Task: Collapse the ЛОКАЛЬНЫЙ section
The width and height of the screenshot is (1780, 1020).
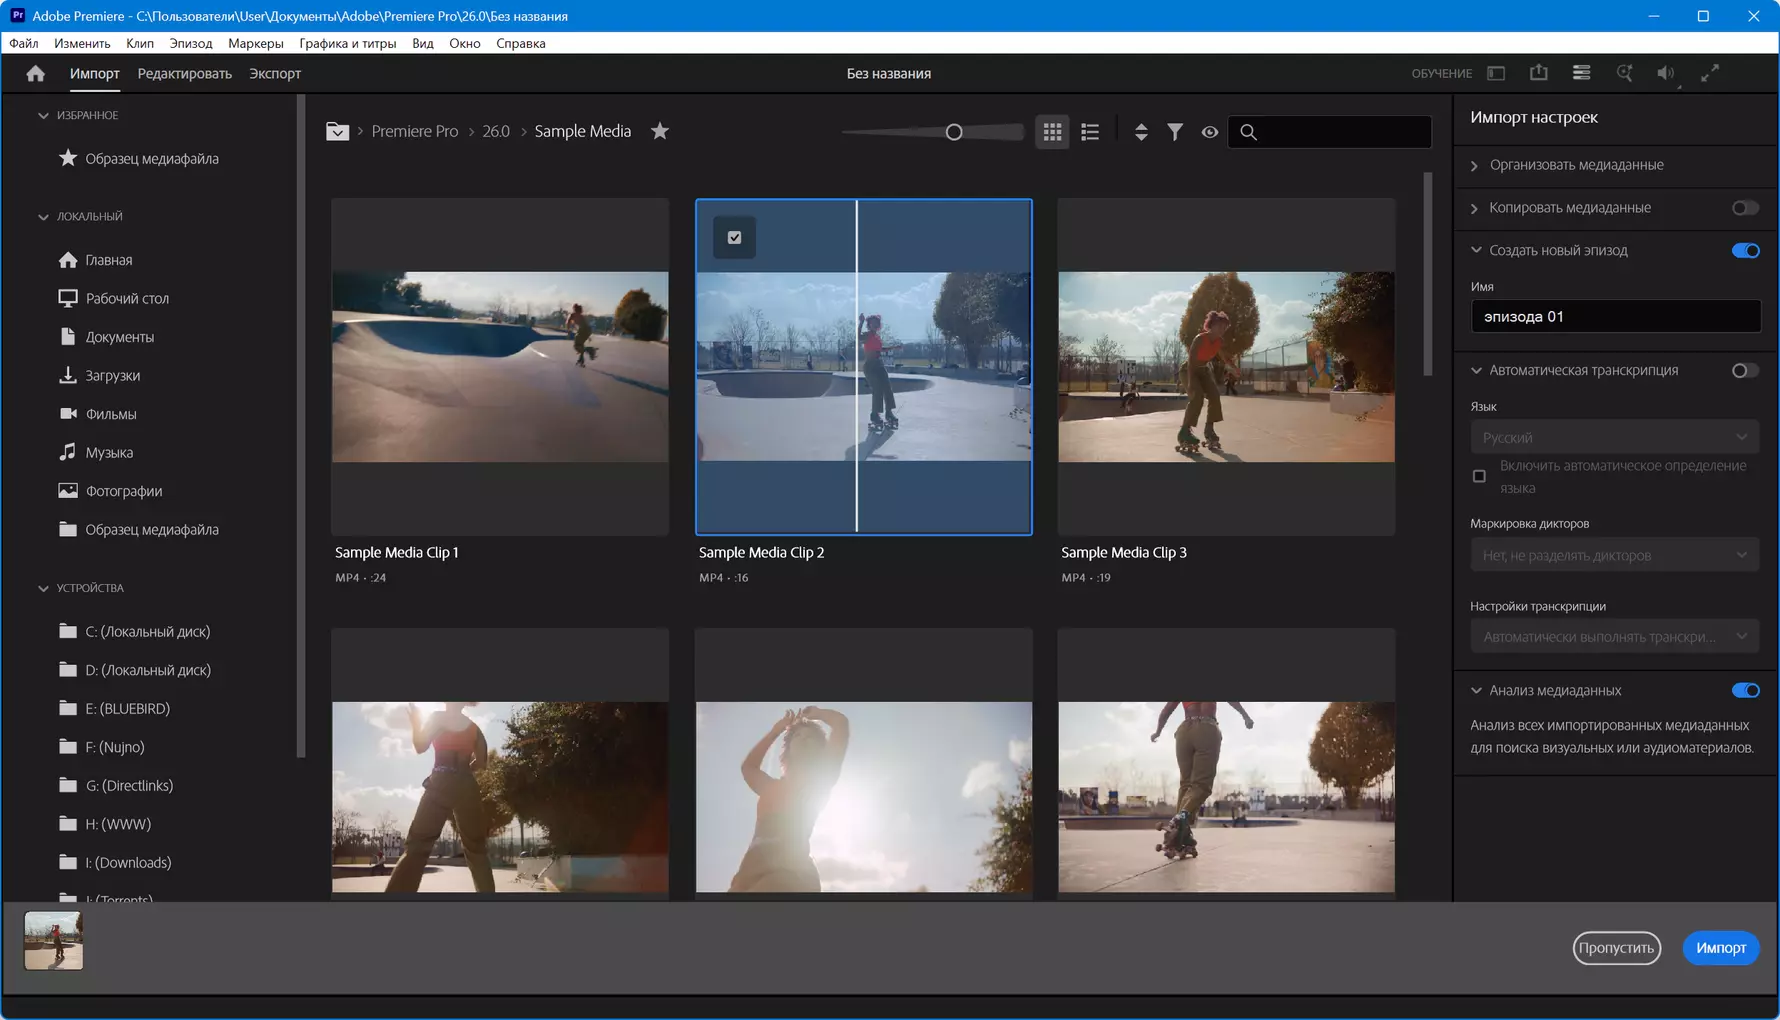Action: tap(43, 217)
